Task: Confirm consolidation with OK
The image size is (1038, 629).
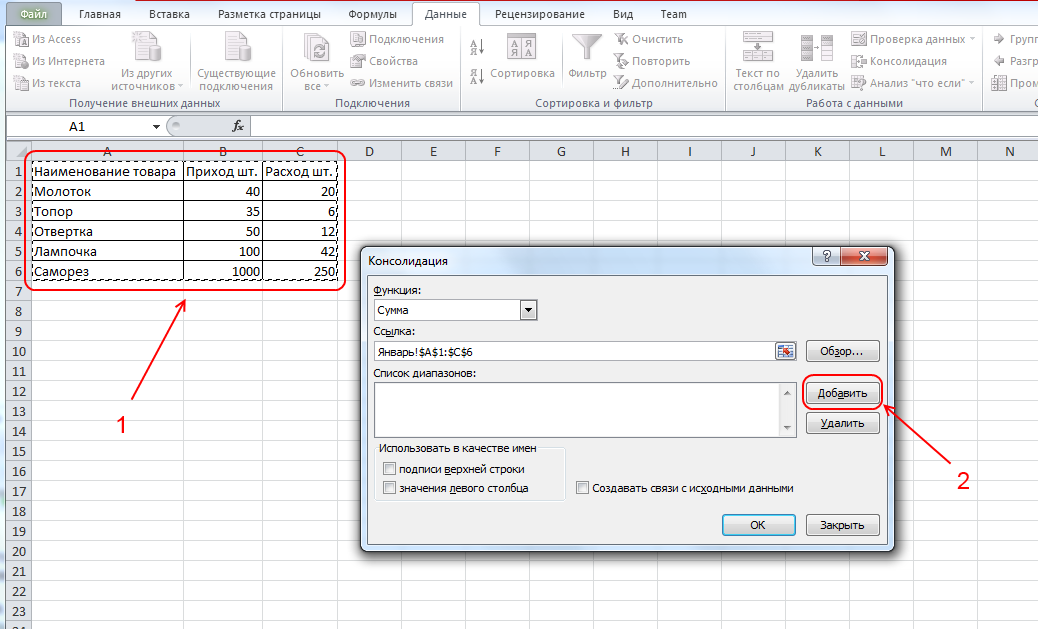Action: point(758,525)
